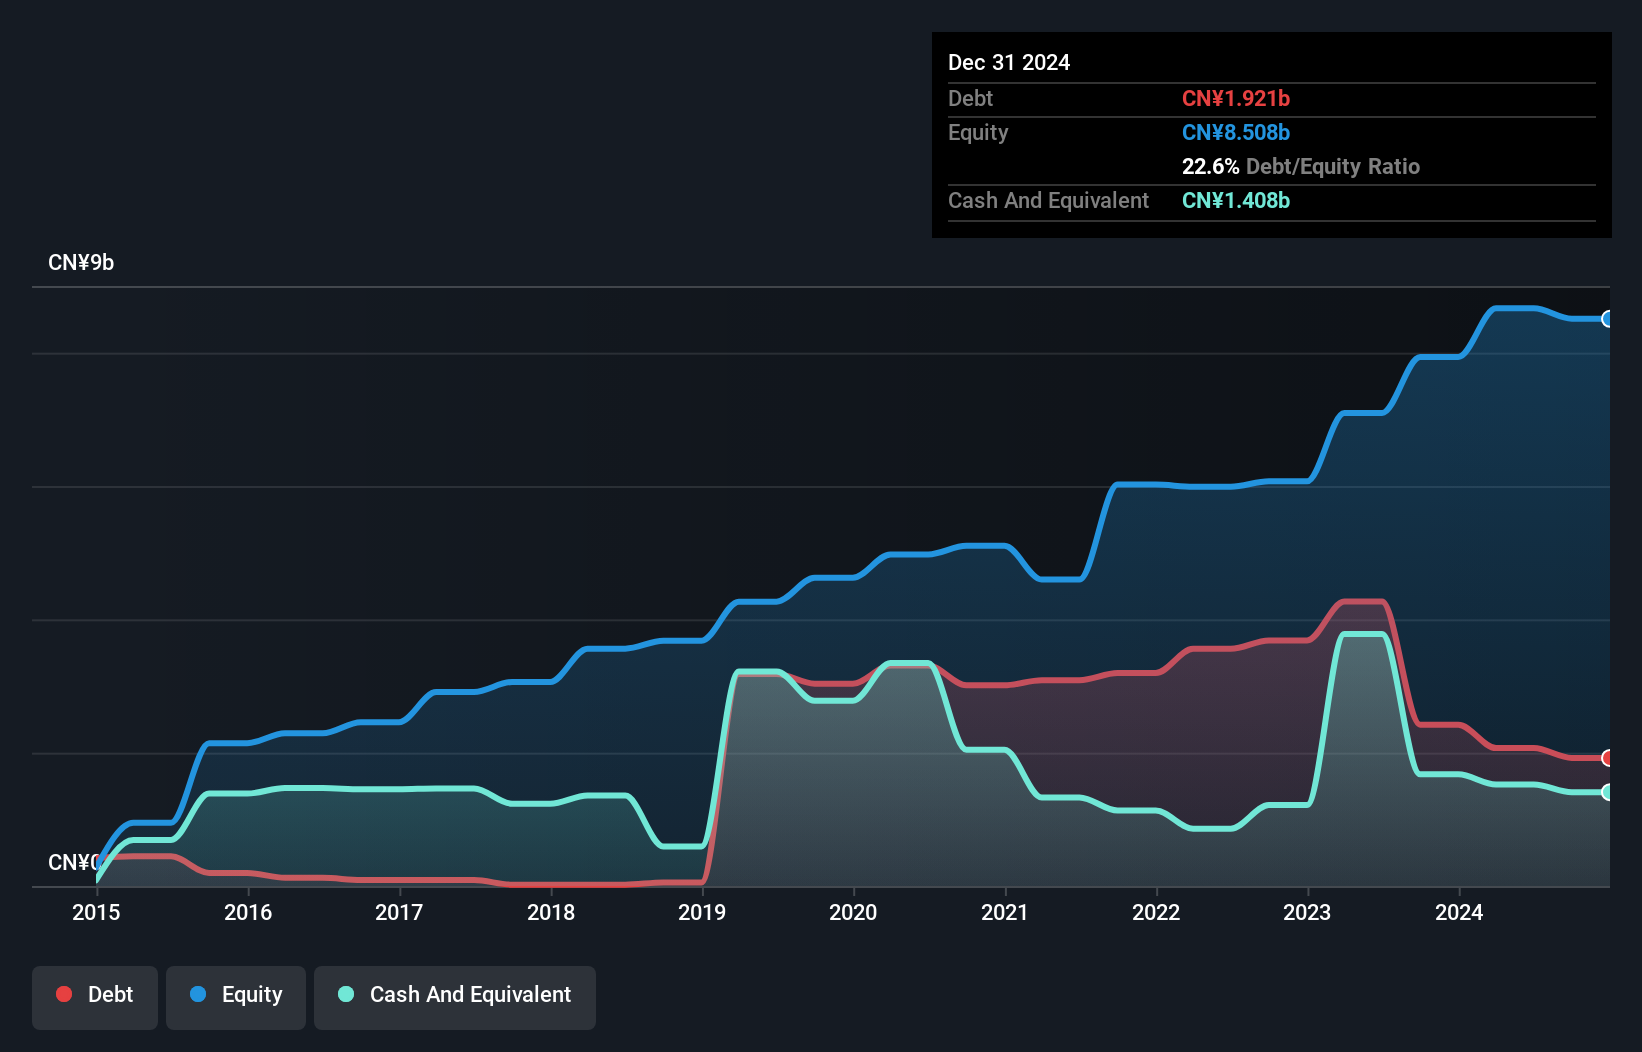Click the red Debt legend dot
This screenshot has width=1642, height=1052.
(64, 994)
